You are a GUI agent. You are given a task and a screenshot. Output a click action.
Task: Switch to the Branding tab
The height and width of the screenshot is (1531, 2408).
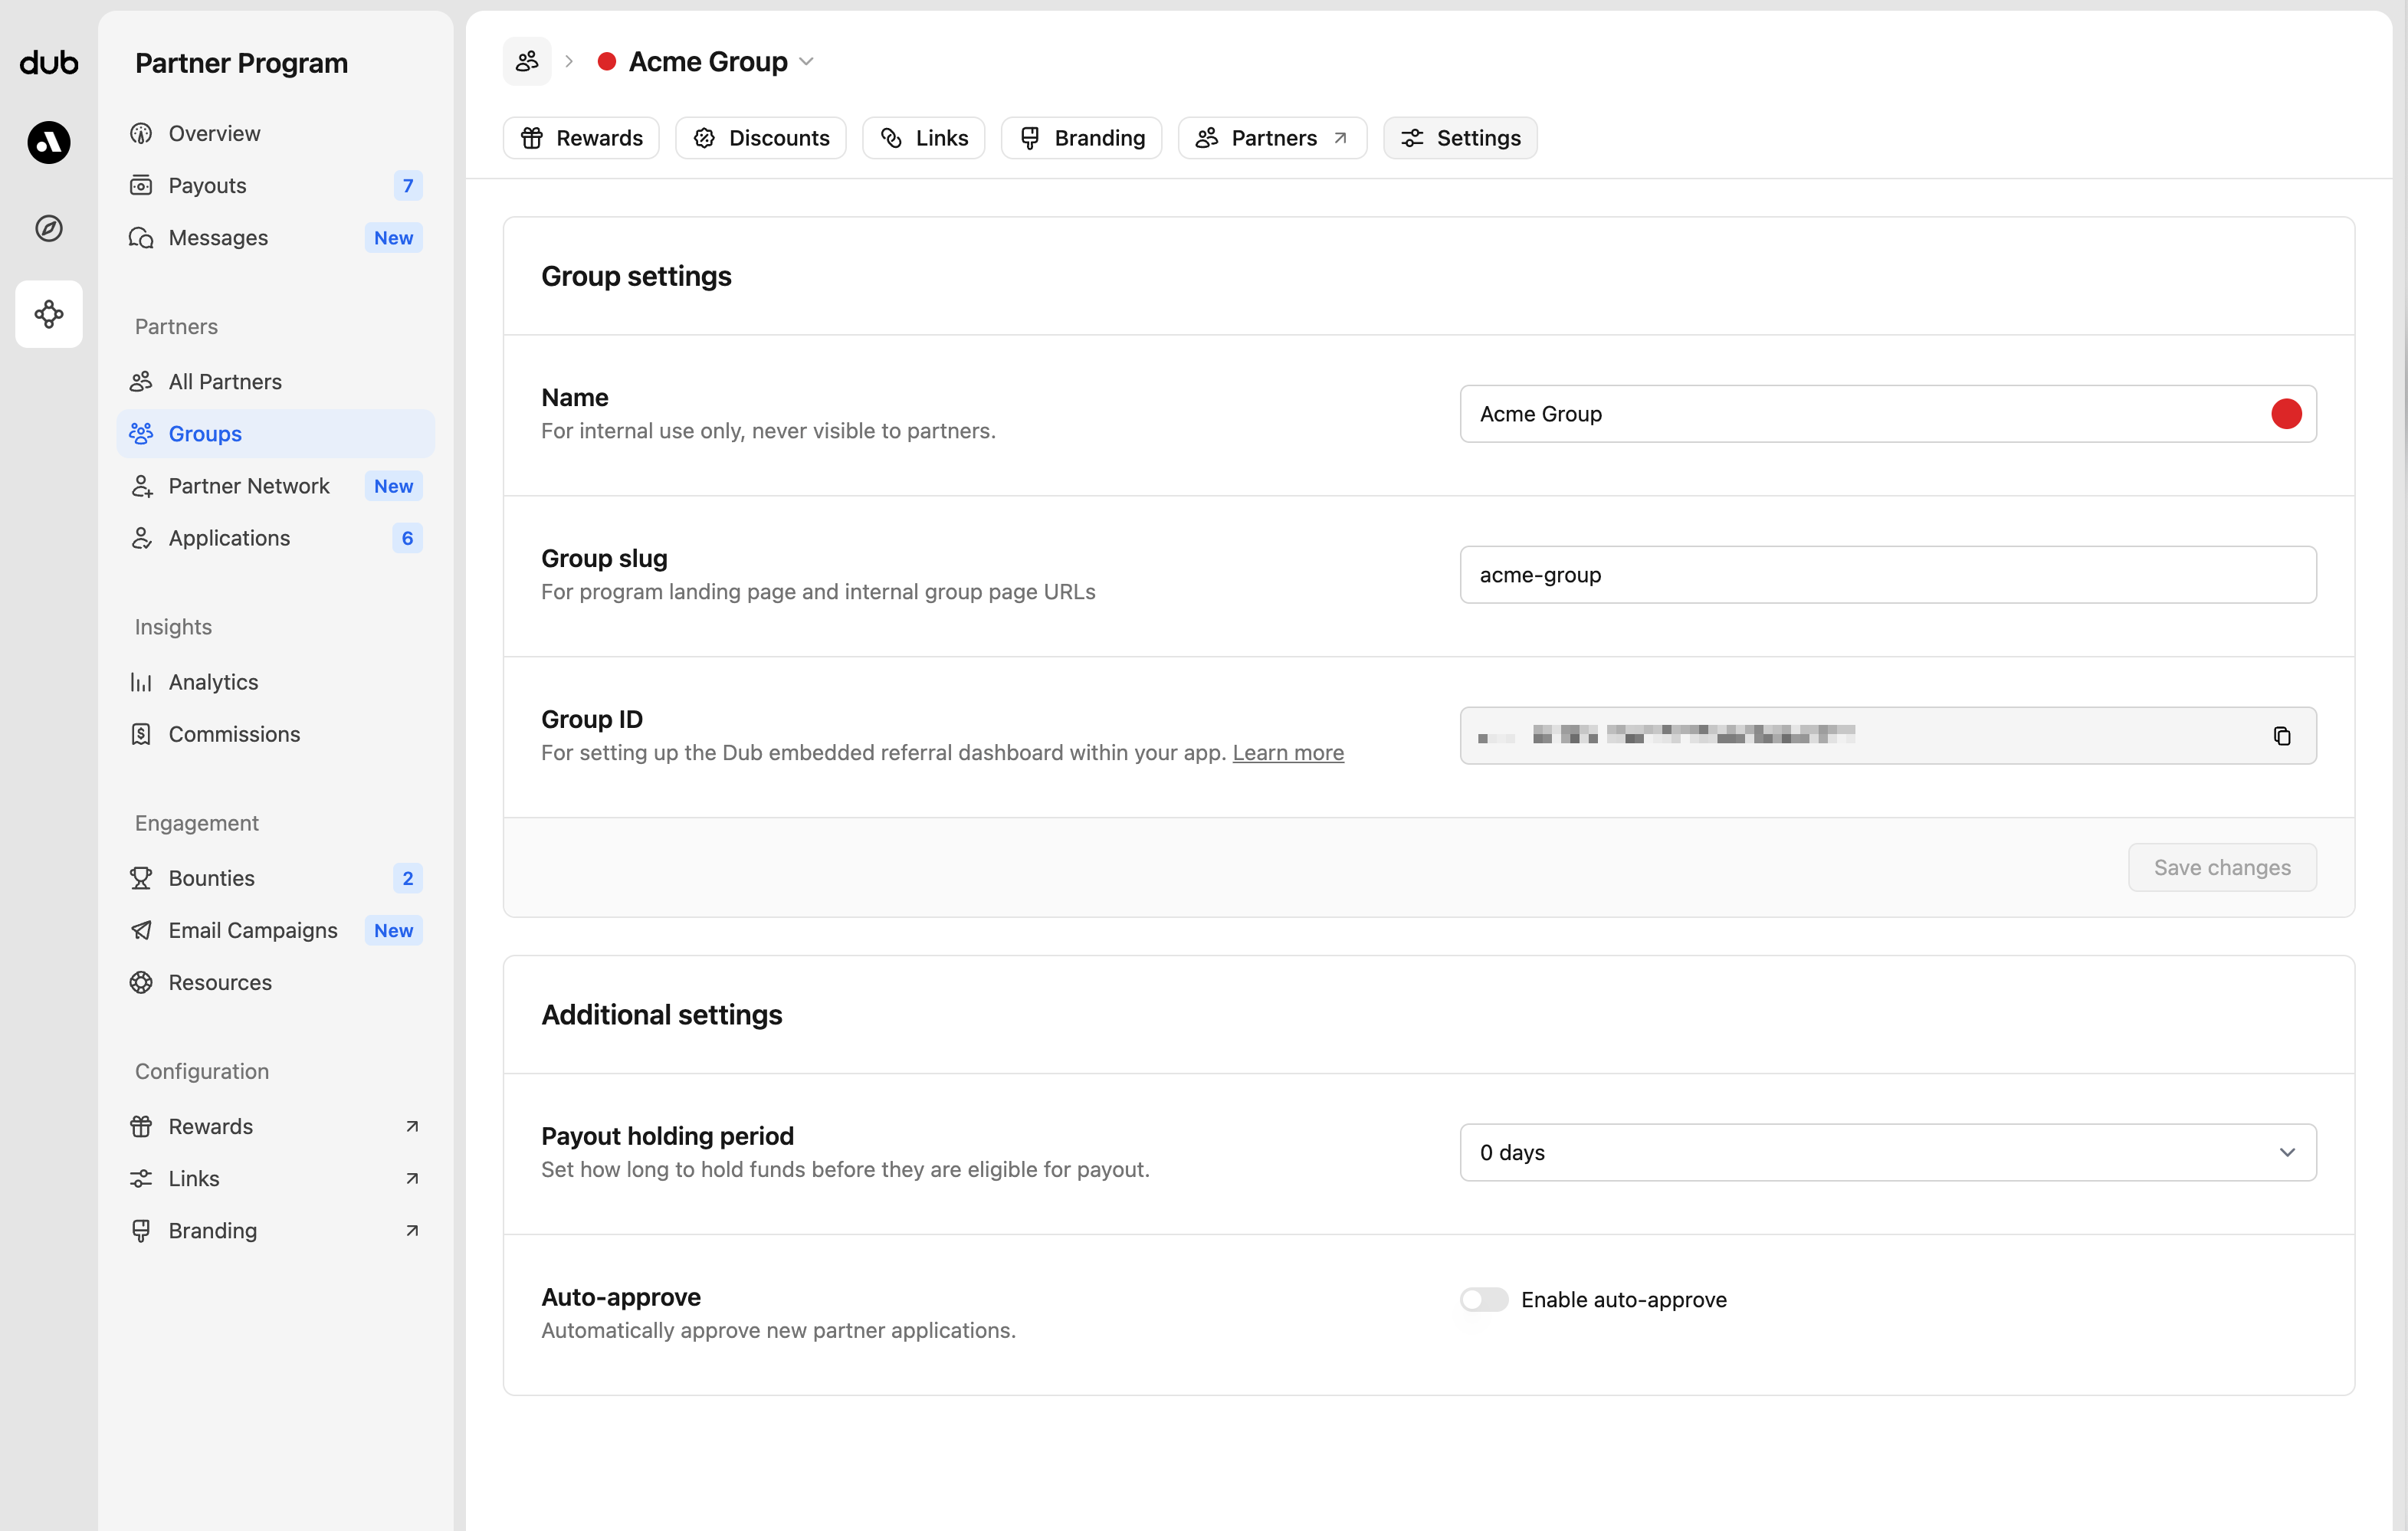coord(1081,137)
